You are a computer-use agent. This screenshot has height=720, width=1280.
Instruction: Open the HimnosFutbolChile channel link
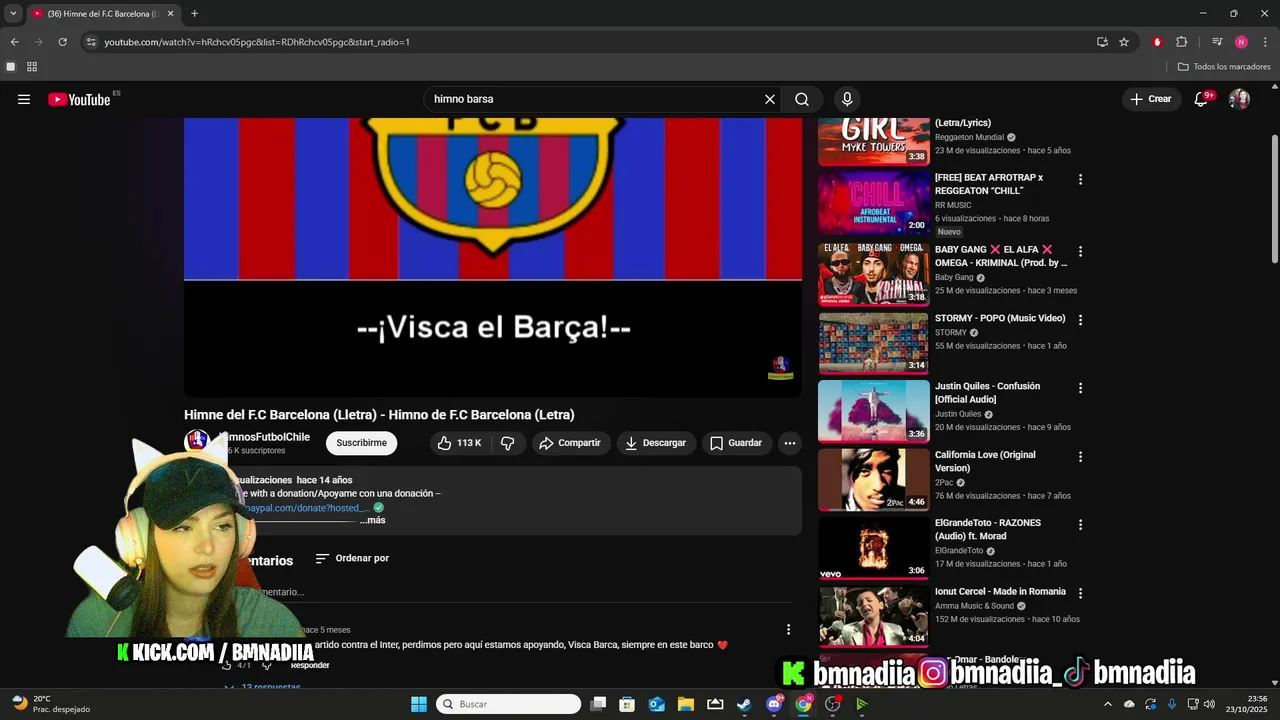tap(265, 437)
